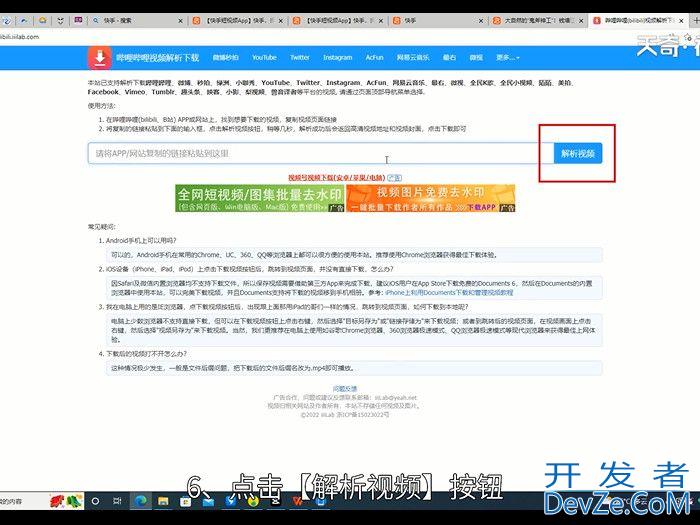
Task: Open Microsoft Store in the taskbar
Action: click(185, 501)
